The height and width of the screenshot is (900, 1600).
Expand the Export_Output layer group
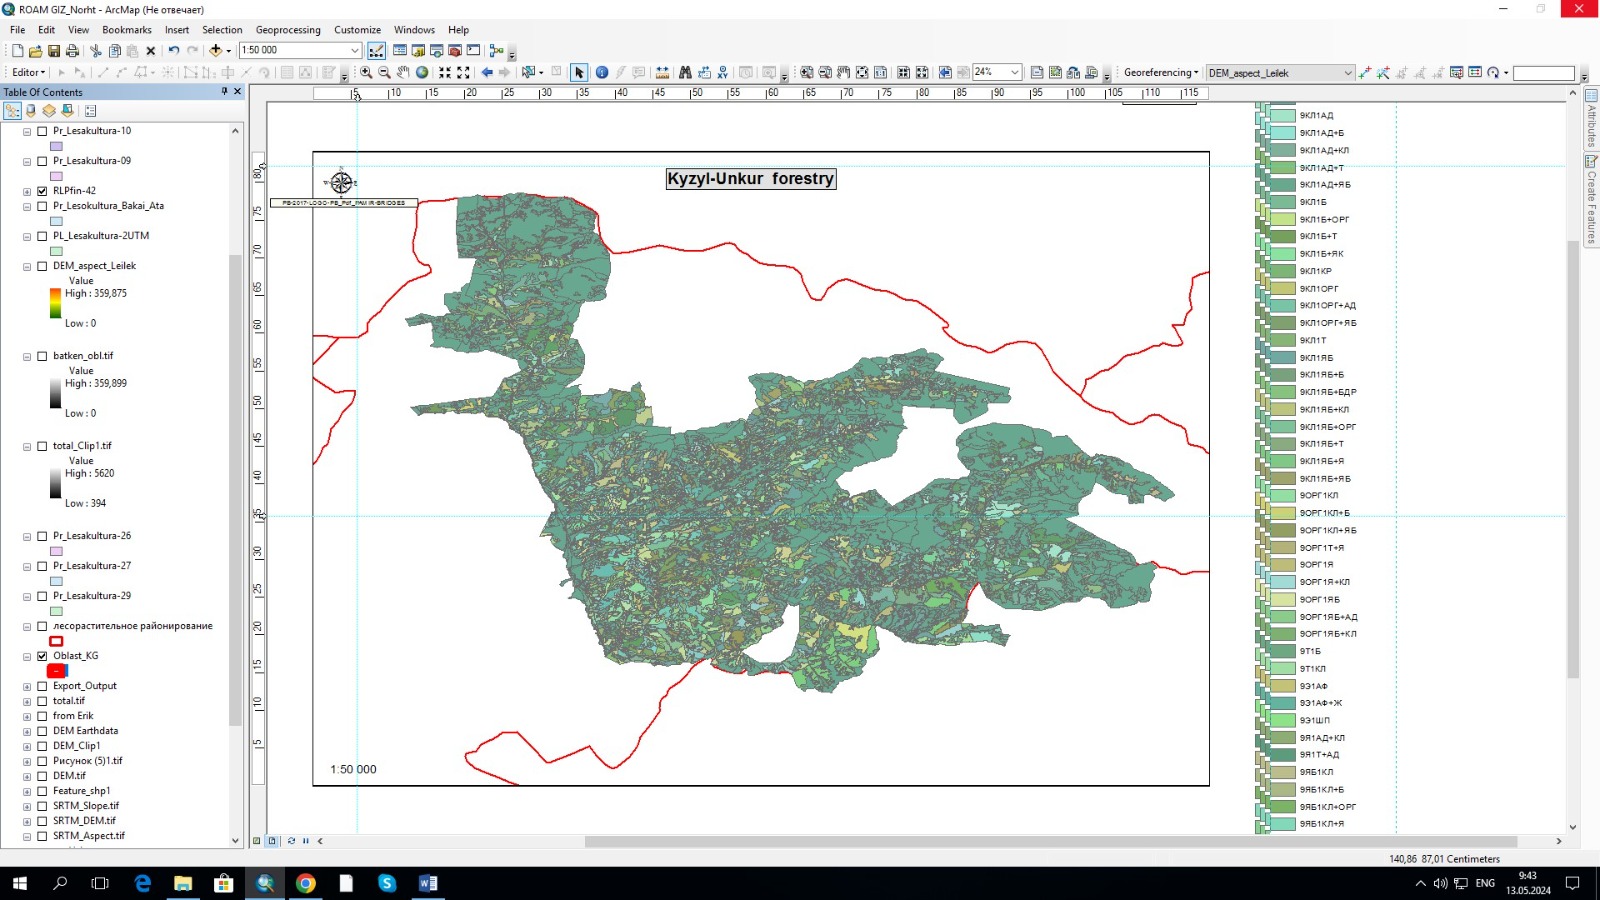pos(27,687)
